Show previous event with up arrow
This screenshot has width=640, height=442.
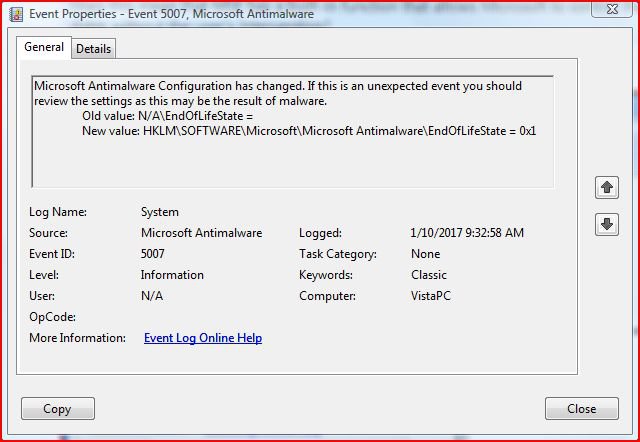607,188
